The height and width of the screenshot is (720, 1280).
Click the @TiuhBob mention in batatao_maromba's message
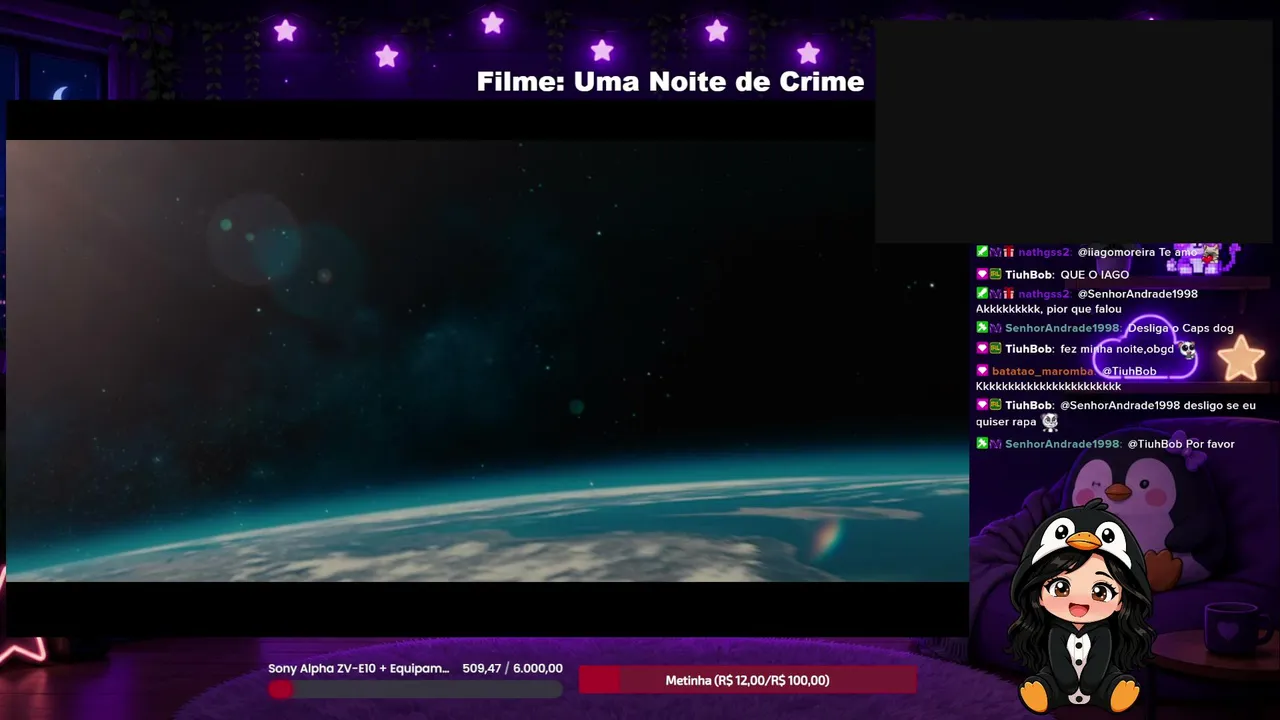pyautogui.click(x=1129, y=371)
